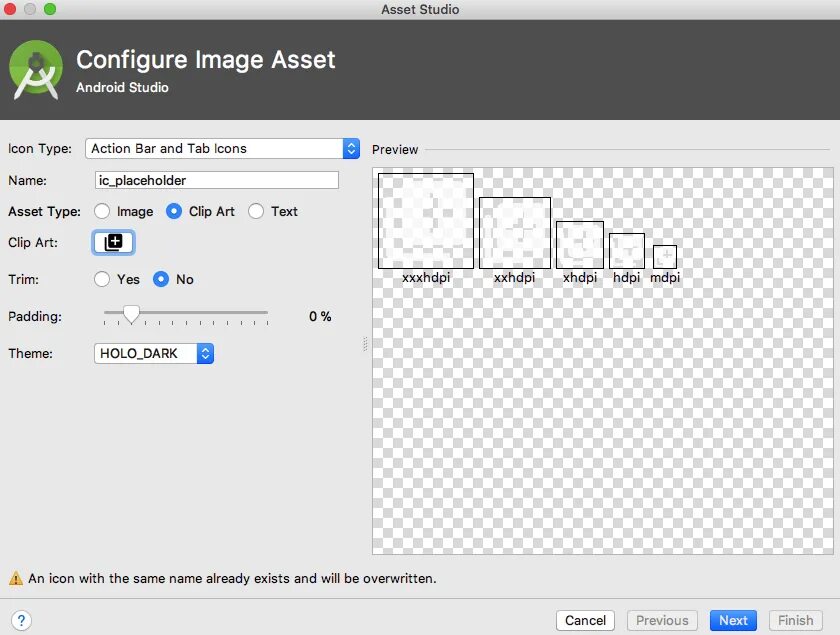This screenshot has width=840, height=635.
Task: Click the green zoom window button
Action: (x=50, y=9)
